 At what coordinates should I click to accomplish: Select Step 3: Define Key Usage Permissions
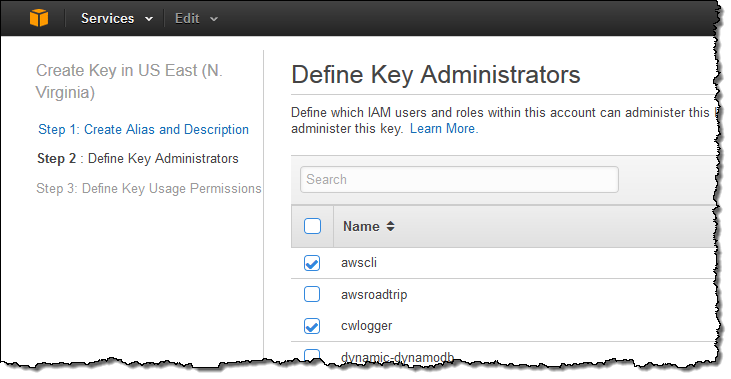pyautogui.click(x=149, y=188)
